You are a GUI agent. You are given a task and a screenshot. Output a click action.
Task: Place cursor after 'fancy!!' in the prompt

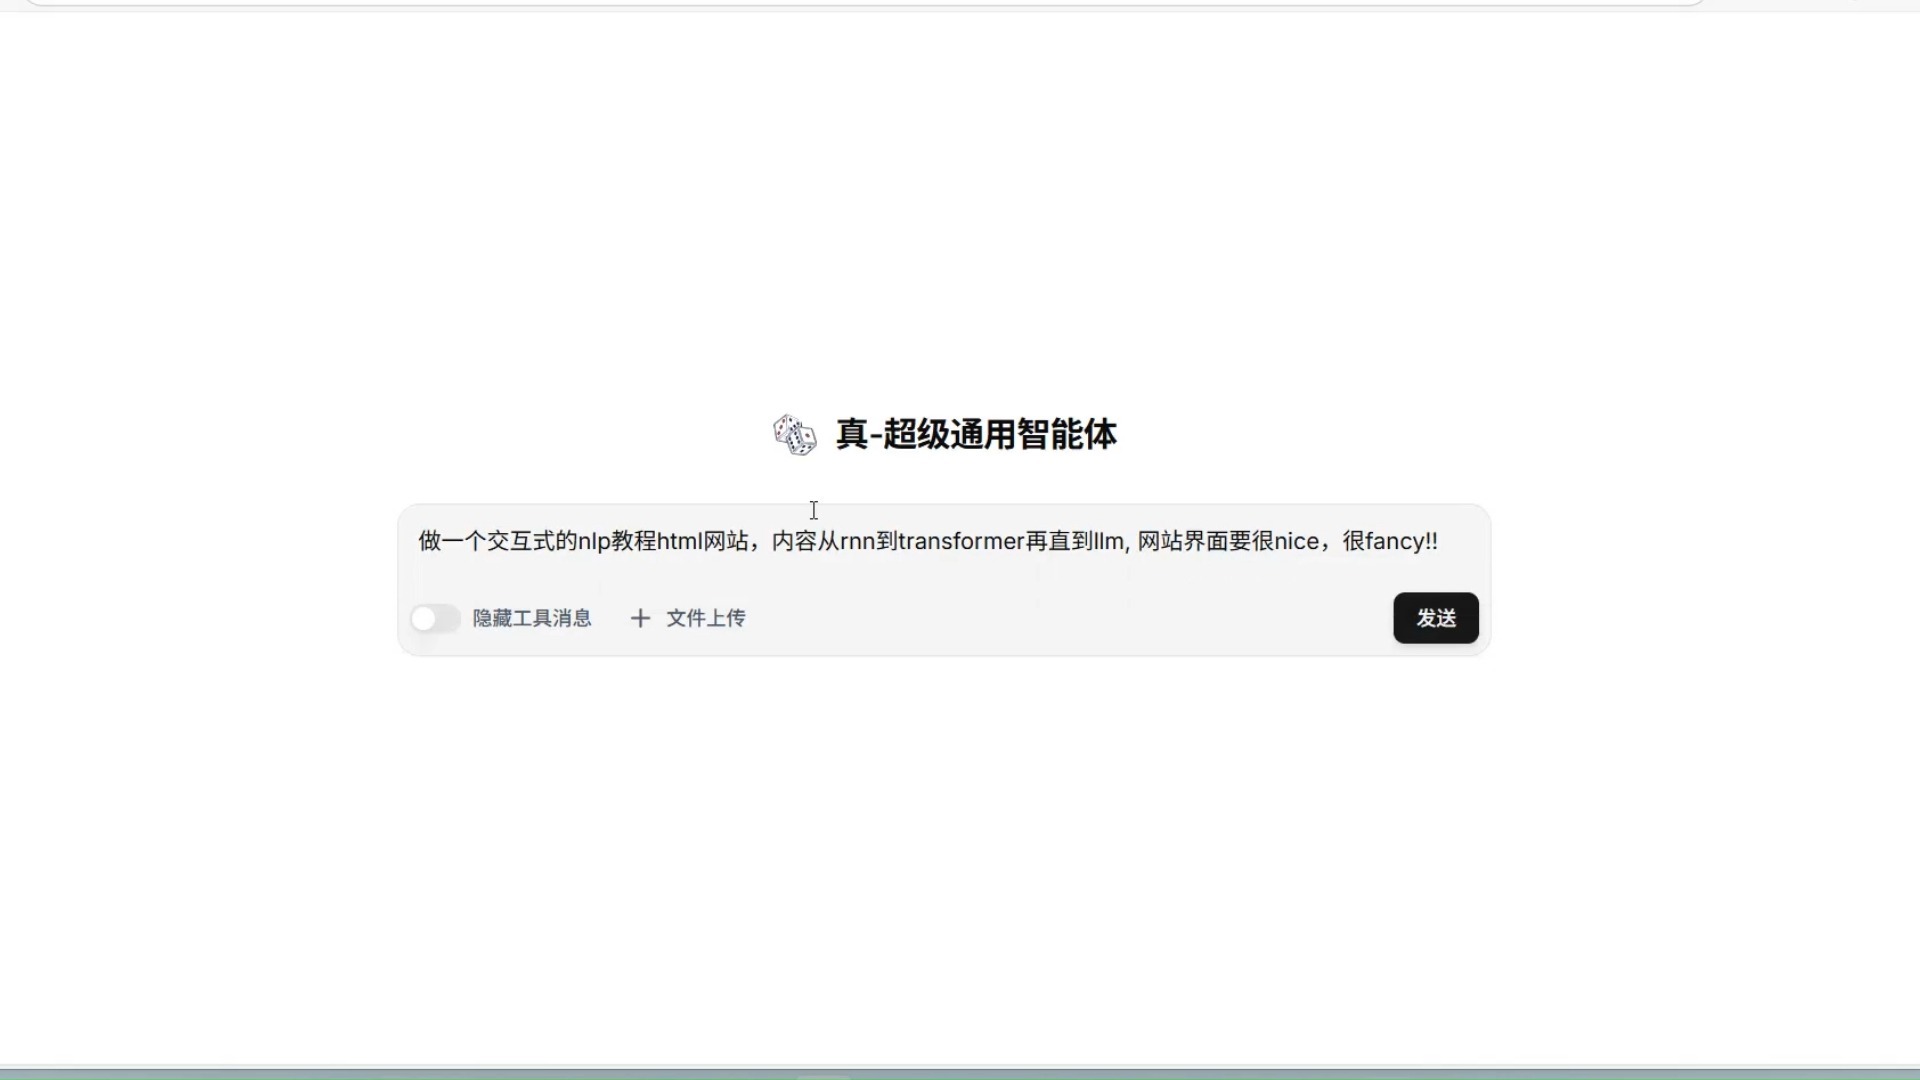click(1440, 541)
